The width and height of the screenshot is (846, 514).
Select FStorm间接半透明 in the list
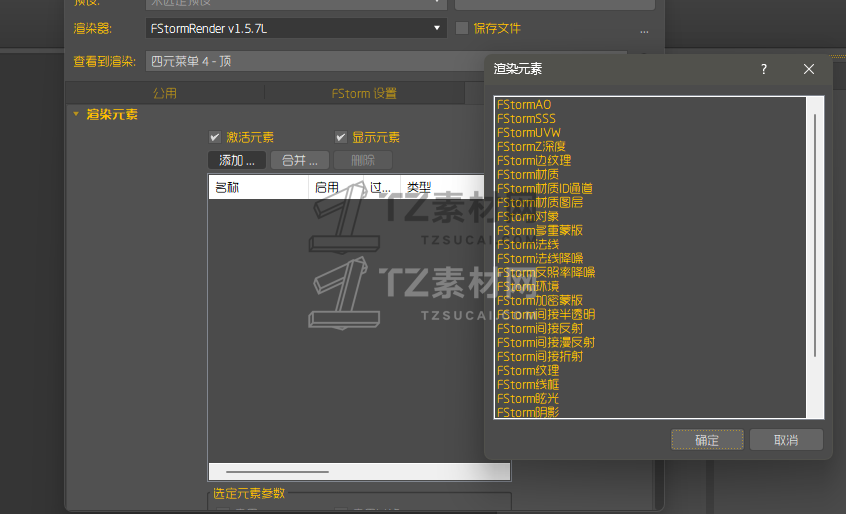click(545, 315)
